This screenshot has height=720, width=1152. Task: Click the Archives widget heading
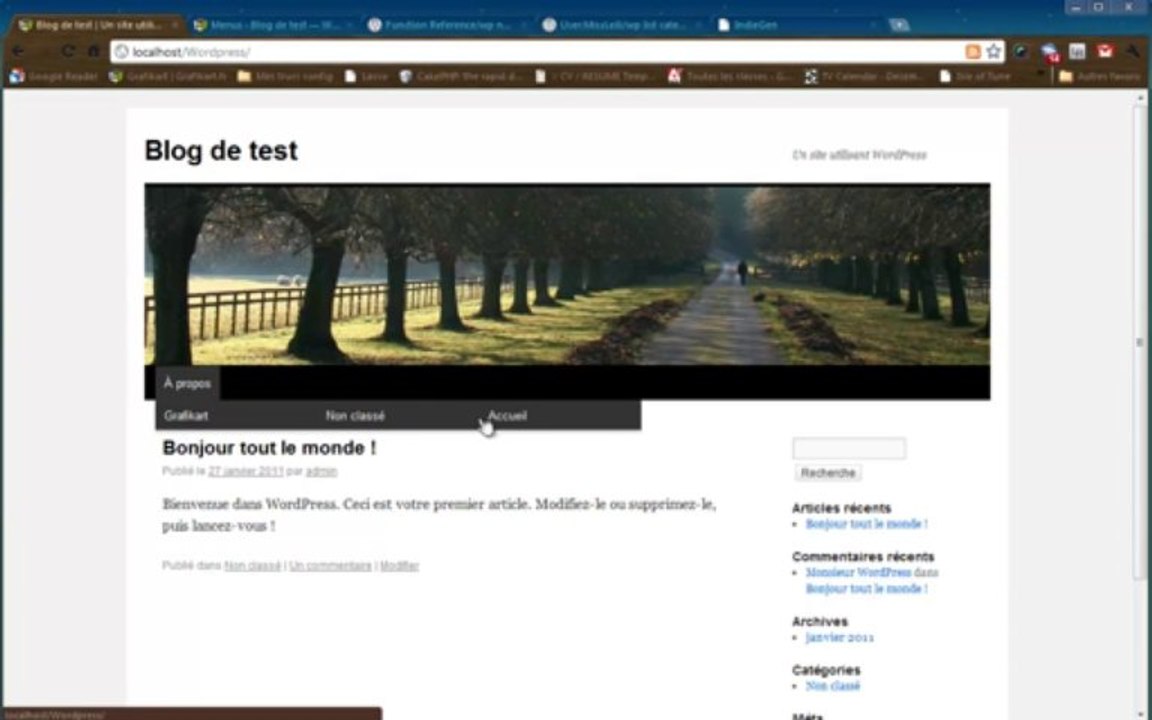pyautogui.click(x=819, y=622)
